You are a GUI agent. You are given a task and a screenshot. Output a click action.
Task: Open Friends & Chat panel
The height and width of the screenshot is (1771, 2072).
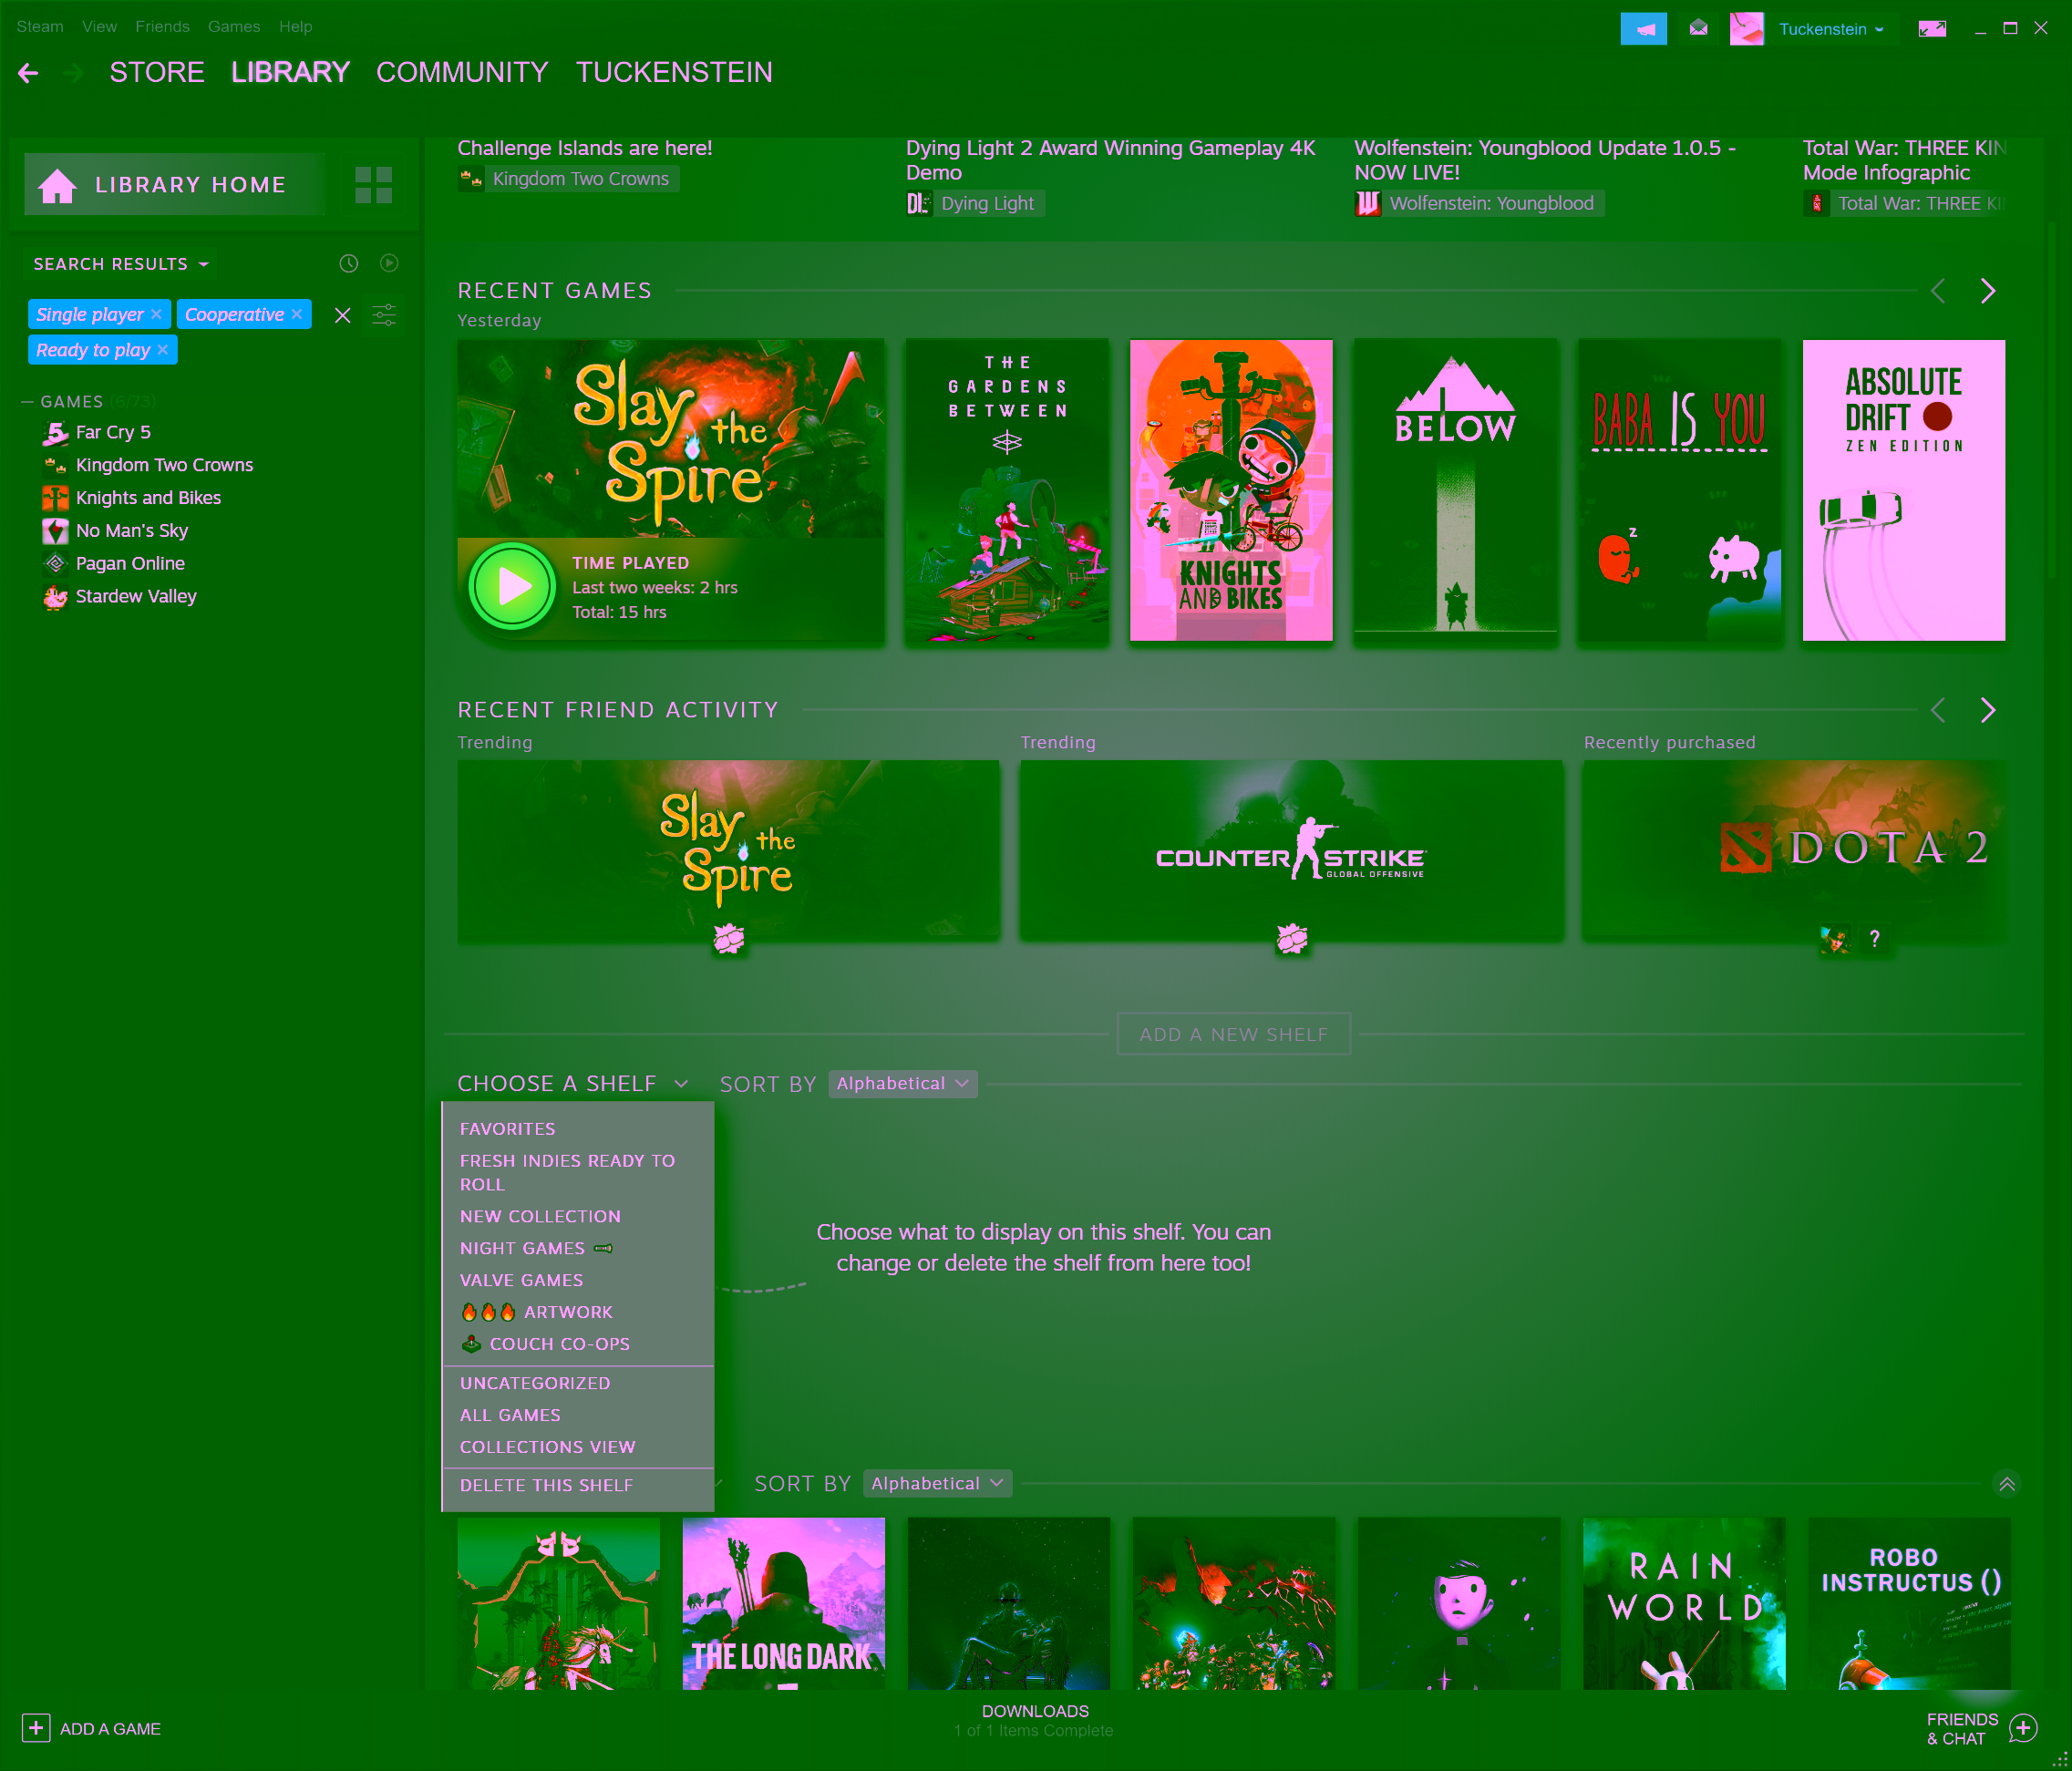(x=1982, y=1730)
